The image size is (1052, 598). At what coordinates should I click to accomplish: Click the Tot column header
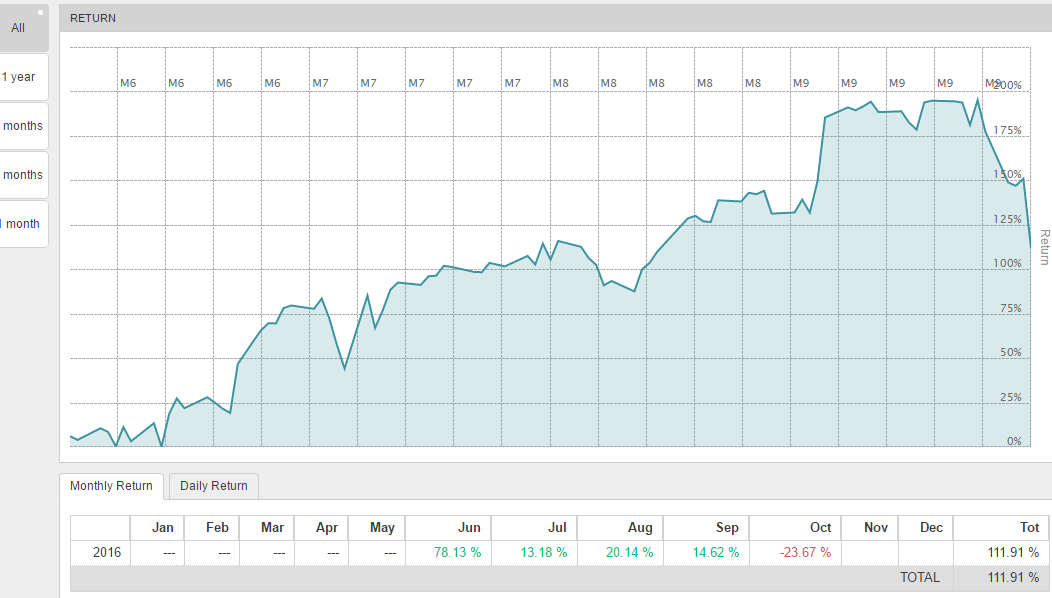pos(1029,527)
